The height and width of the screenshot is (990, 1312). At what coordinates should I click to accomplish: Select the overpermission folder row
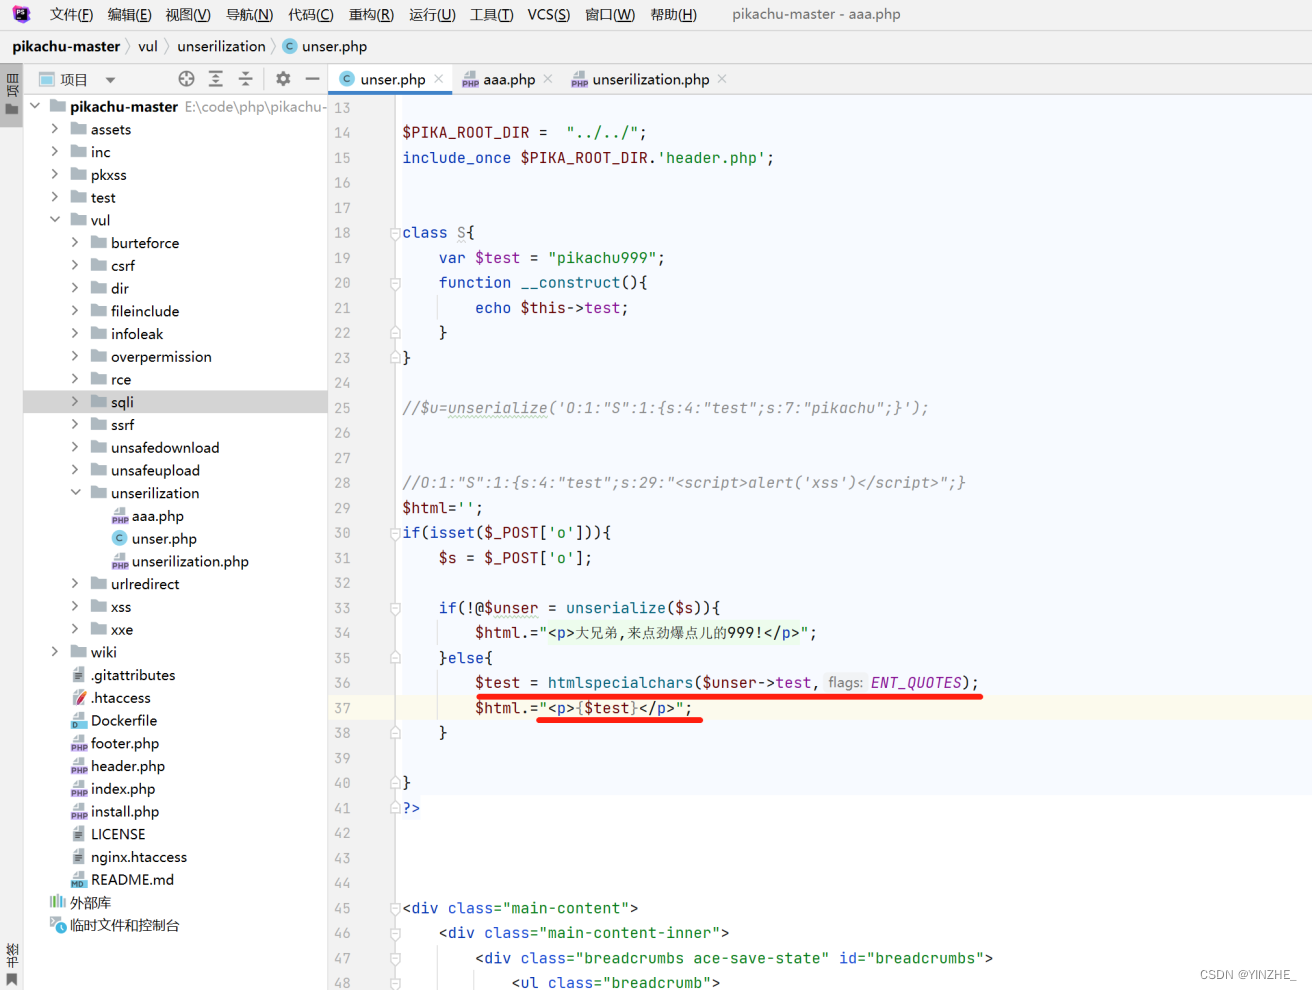[175, 357]
